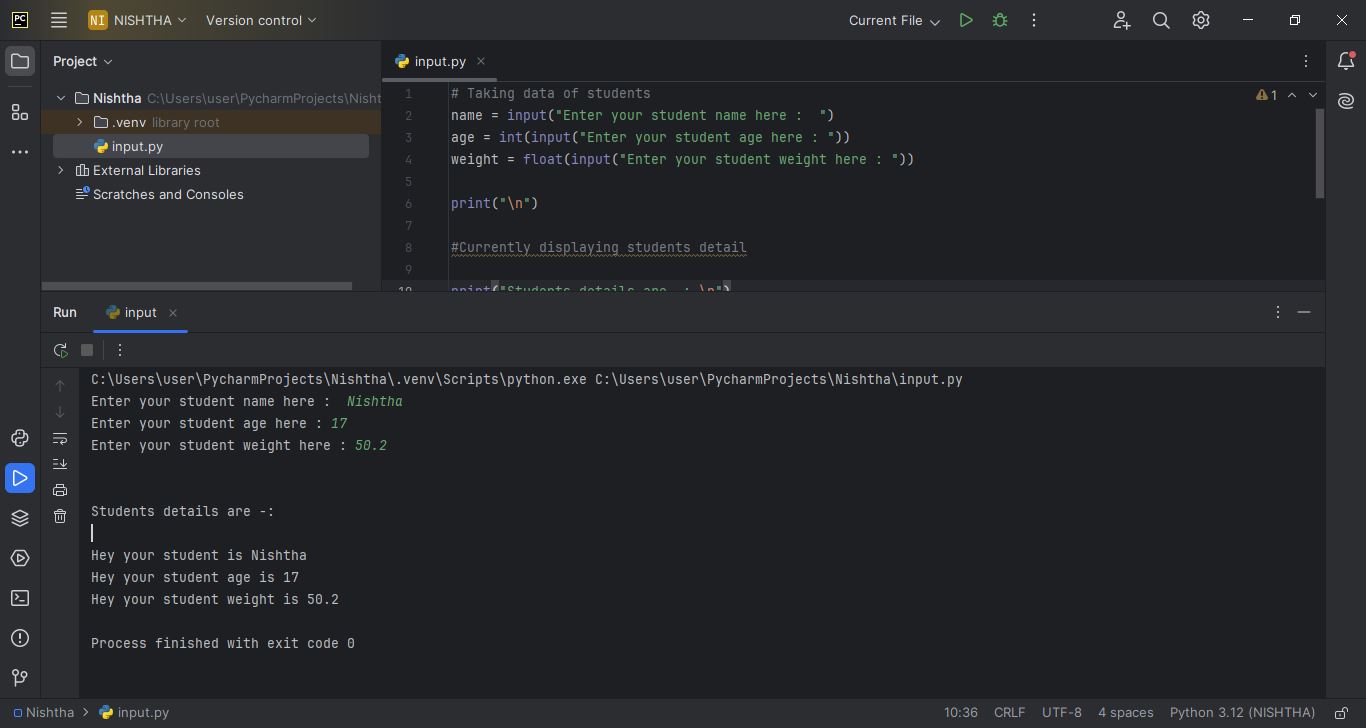
Task: Click the 10:36 caret position indicator
Action: pos(961,713)
